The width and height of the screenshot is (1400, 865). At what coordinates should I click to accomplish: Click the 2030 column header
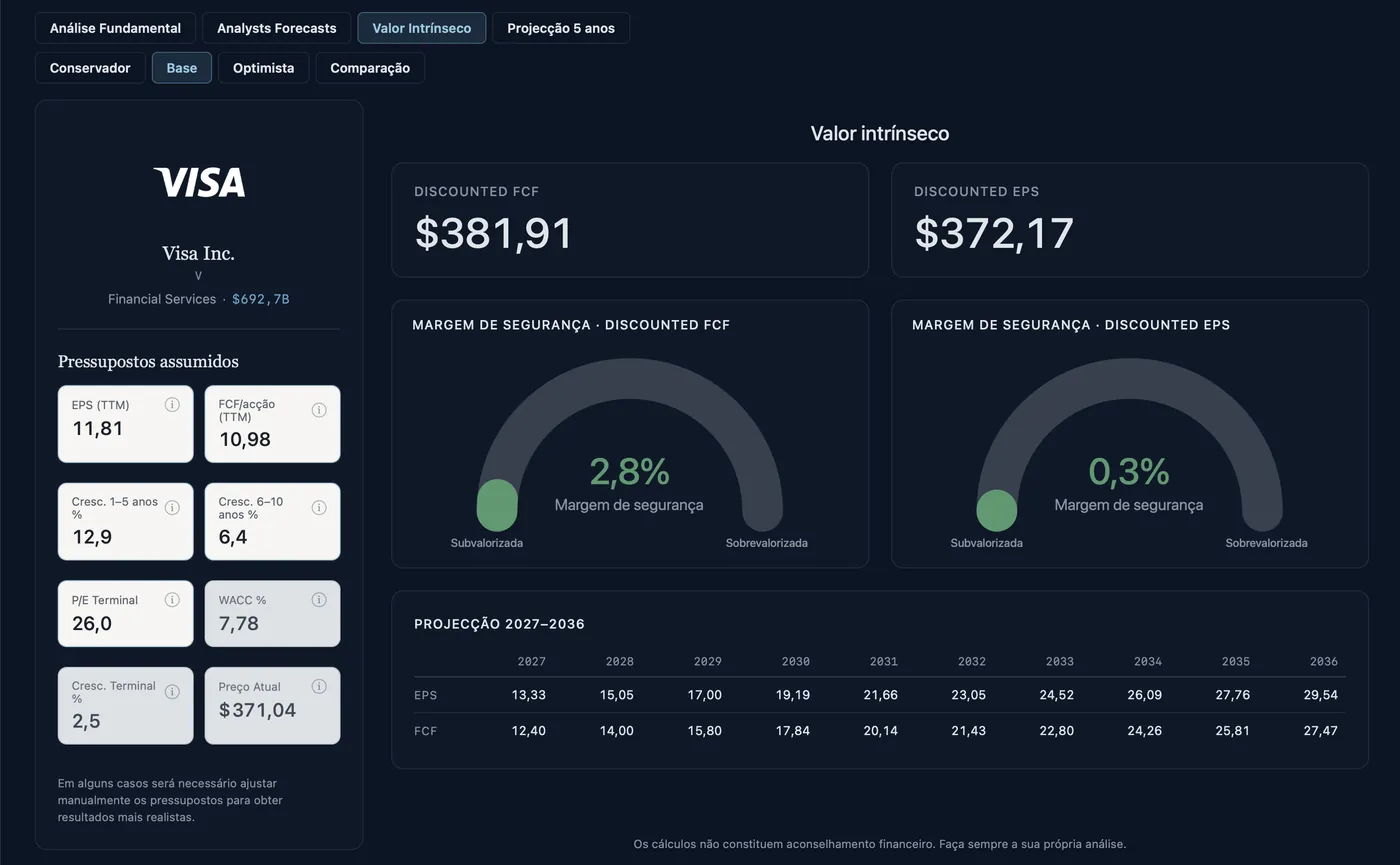[796, 661]
